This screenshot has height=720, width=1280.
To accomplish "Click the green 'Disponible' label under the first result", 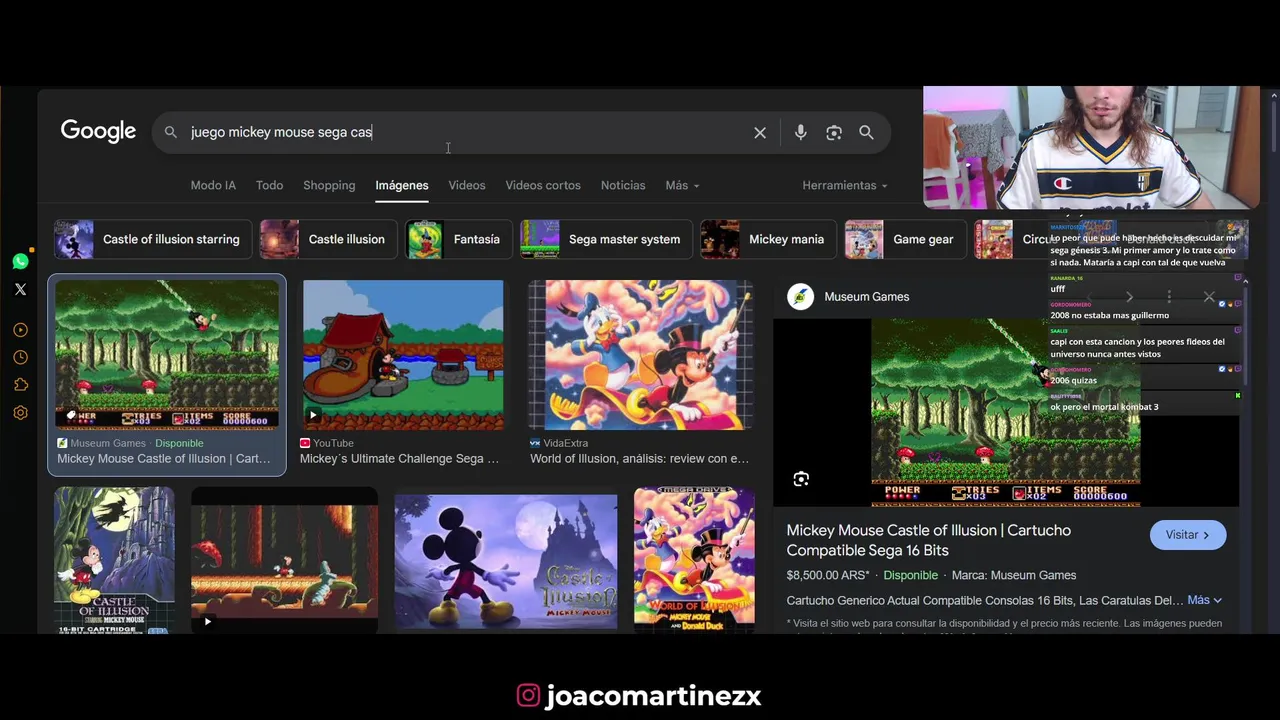I will click(x=179, y=443).
